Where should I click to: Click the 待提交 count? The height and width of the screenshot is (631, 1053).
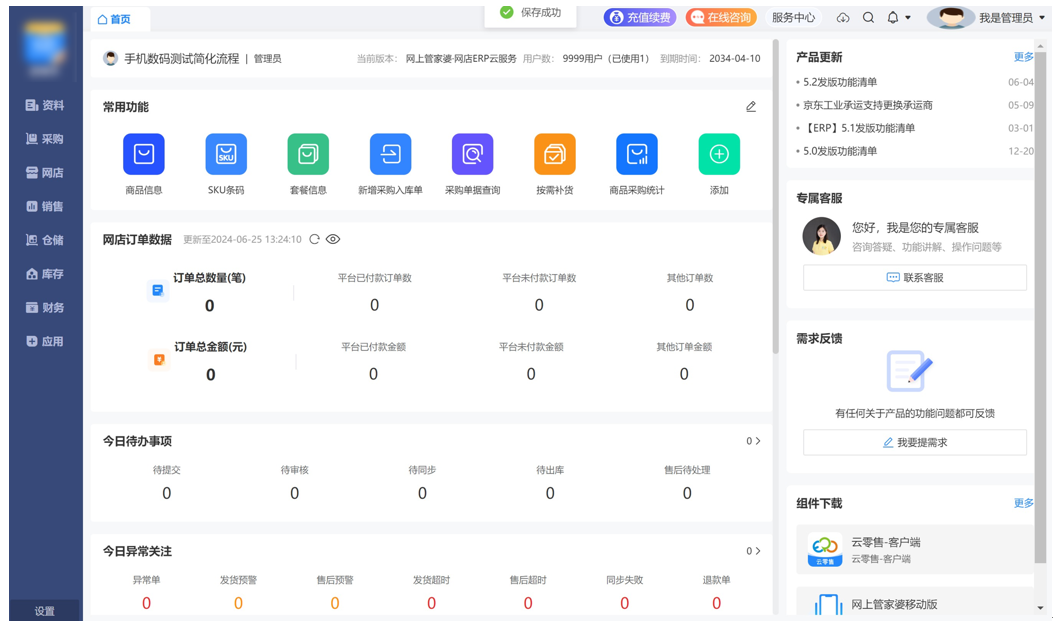coord(167,493)
